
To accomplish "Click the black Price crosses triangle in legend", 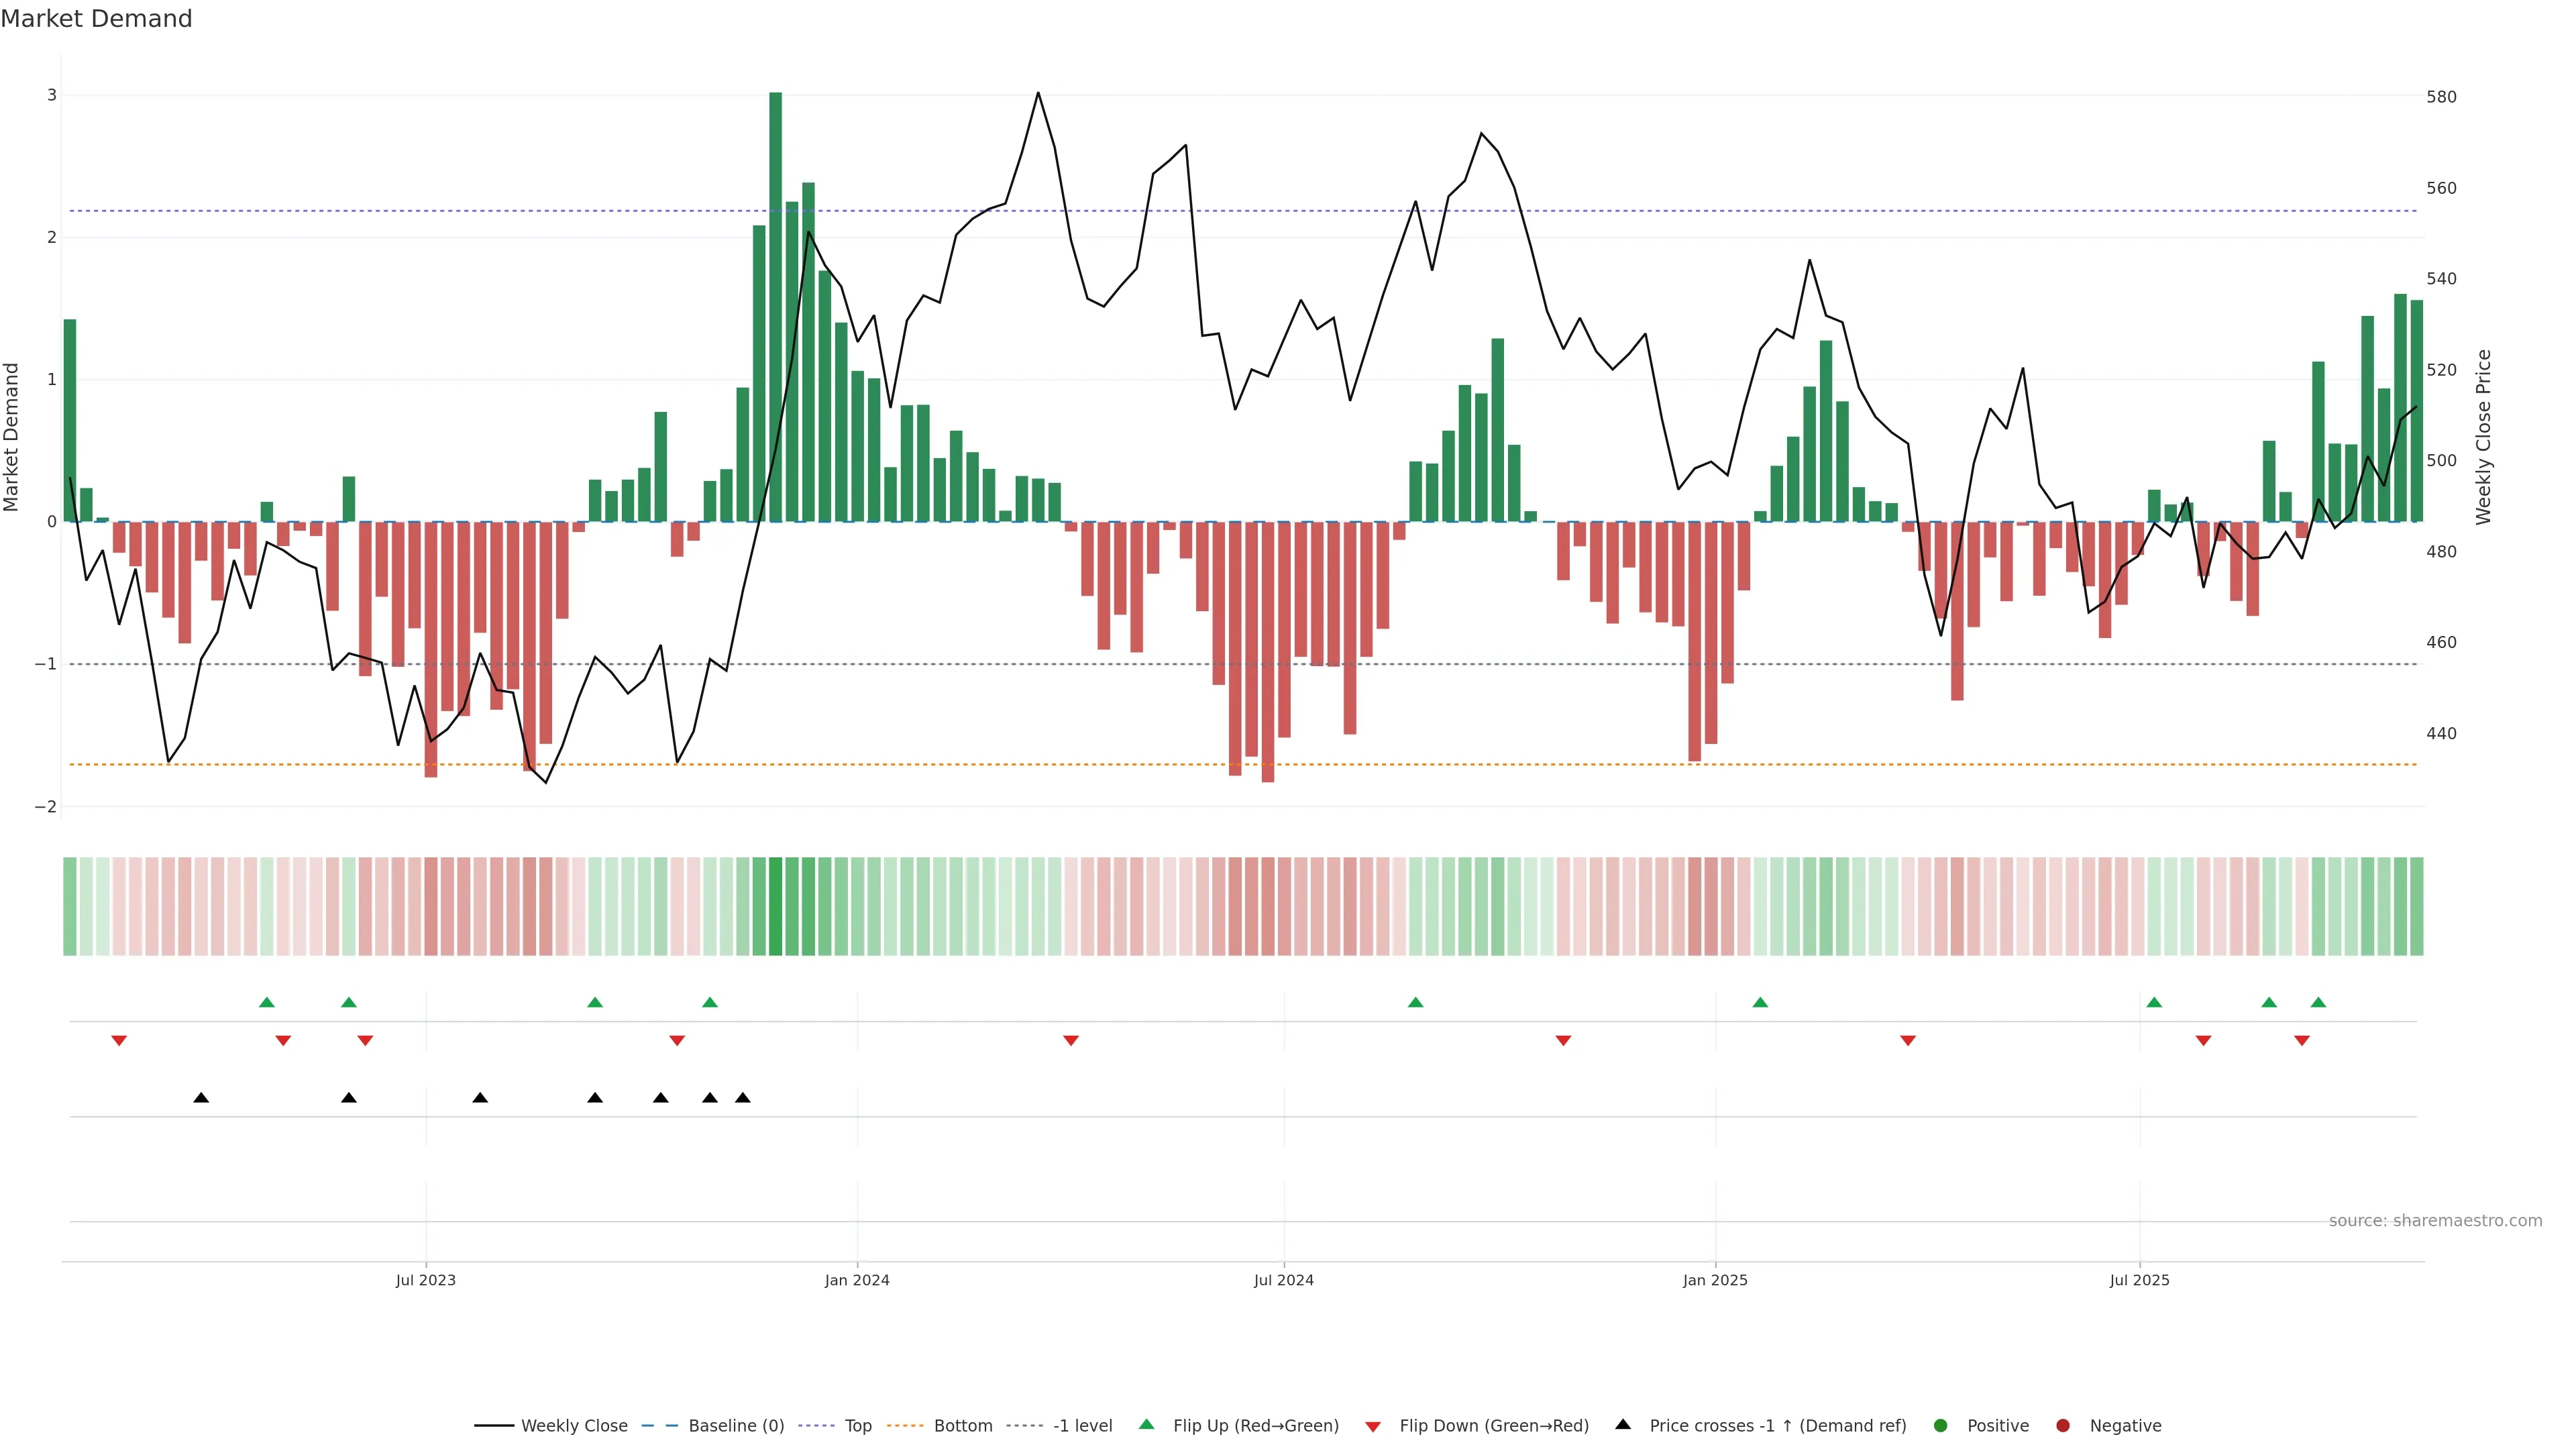I will click(1623, 1425).
